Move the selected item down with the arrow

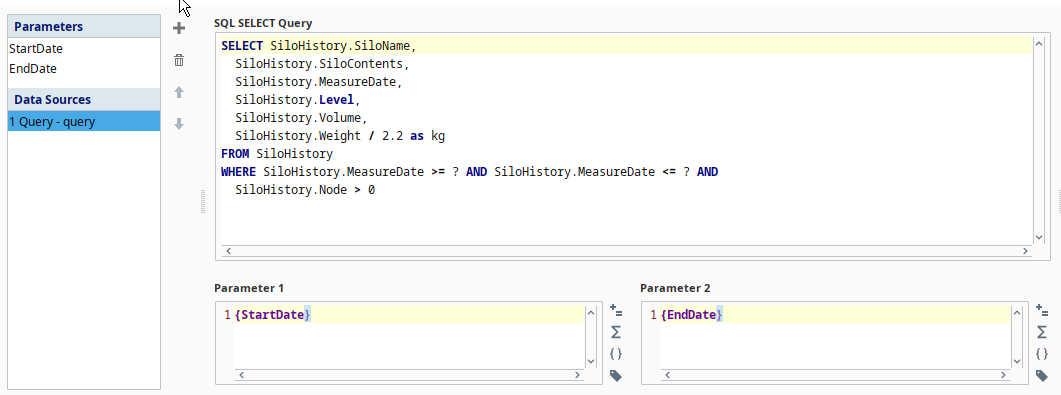point(179,124)
